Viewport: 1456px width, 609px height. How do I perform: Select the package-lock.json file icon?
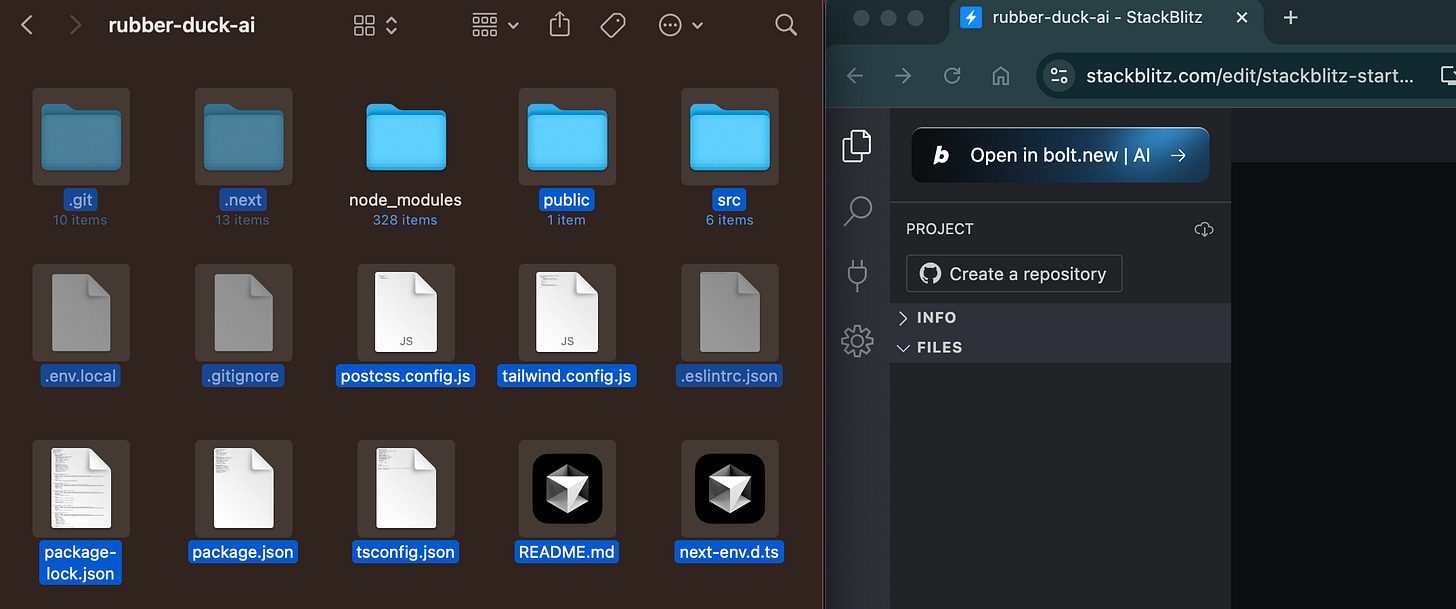pyautogui.click(x=81, y=488)
